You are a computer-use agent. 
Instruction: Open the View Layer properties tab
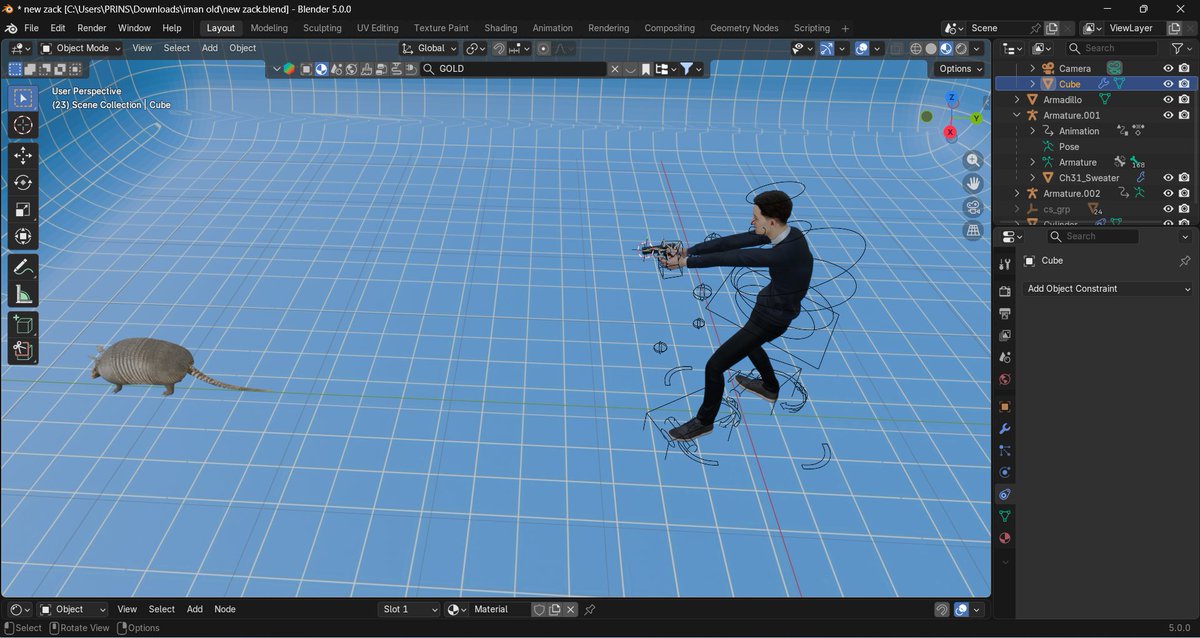(1005, 335)
